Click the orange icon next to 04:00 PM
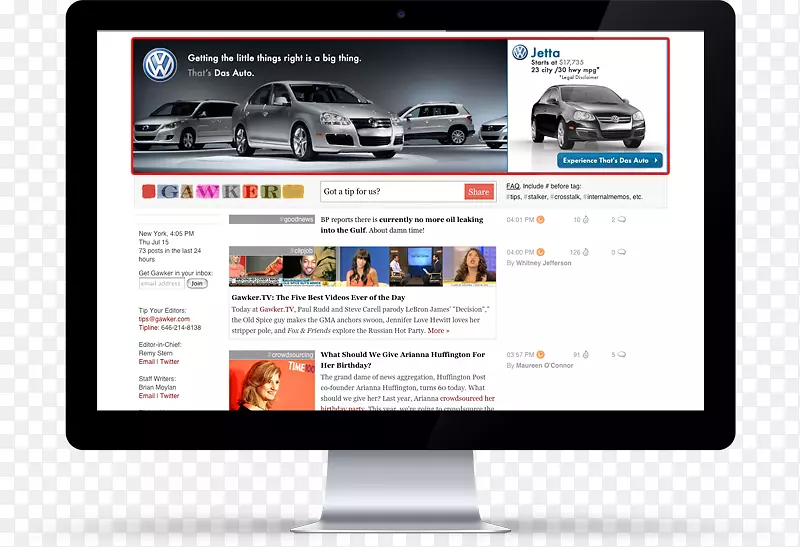This screenshot has height=547, width=800. pyautogui.click(x=540, y=253)
